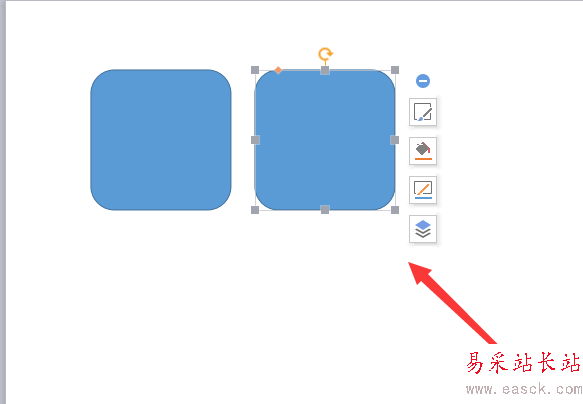
Task: Open the layer stacking order icon
Action: pyautogui.click(x=423, y=229)
